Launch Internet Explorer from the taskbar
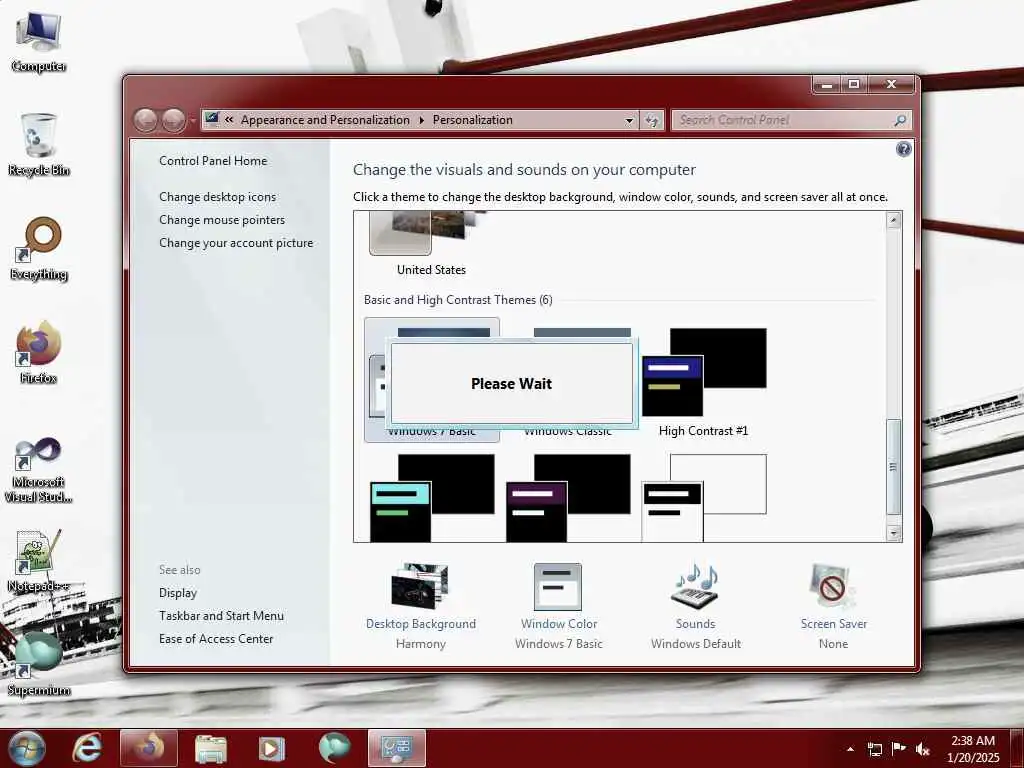The image size is (1024, 768). [x=87, y=748]
